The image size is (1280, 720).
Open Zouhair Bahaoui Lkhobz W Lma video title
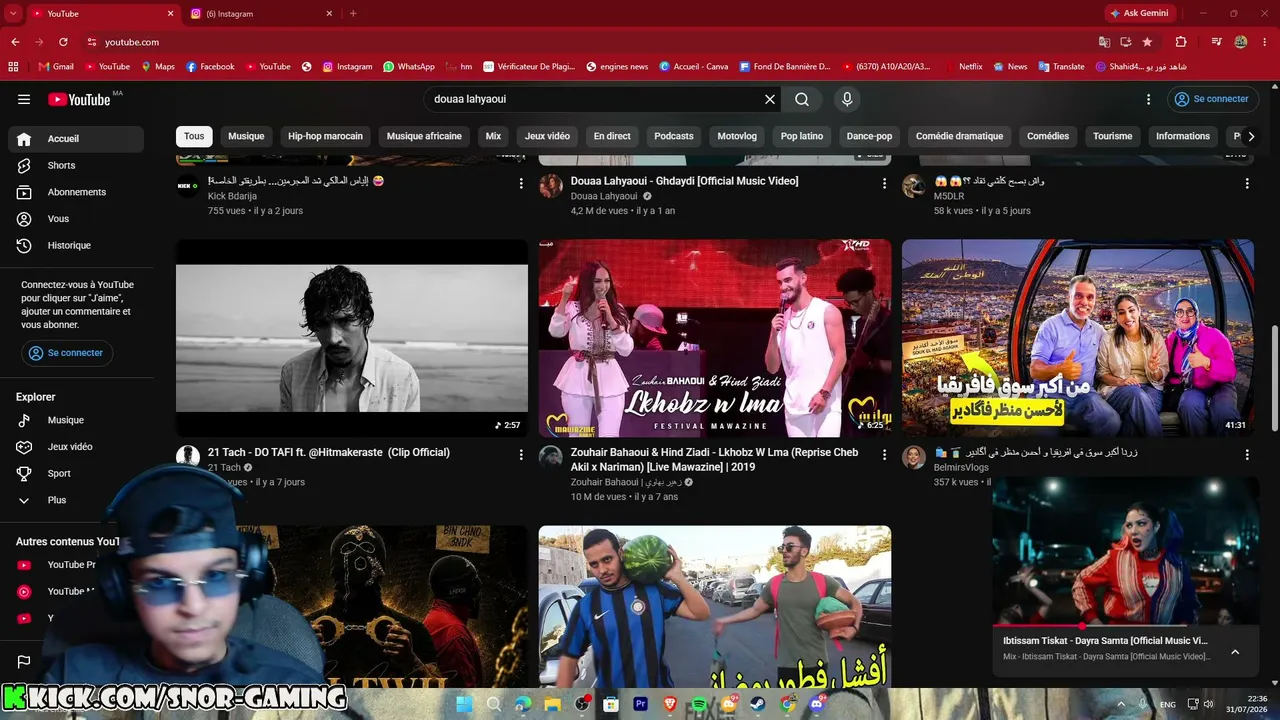(714, 459)
